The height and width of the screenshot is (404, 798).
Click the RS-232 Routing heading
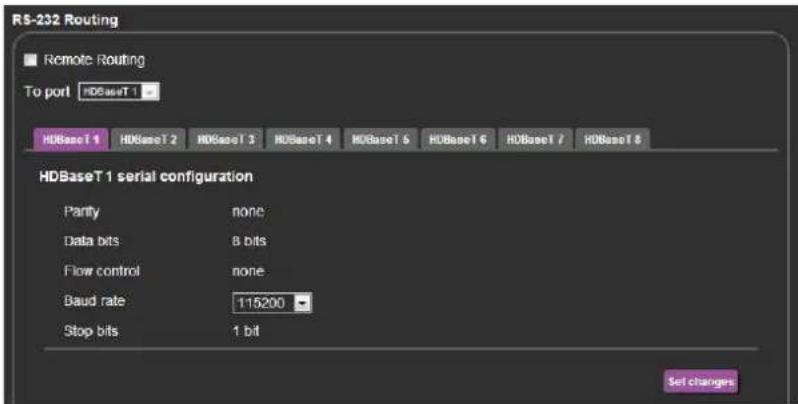click(65, 20)
